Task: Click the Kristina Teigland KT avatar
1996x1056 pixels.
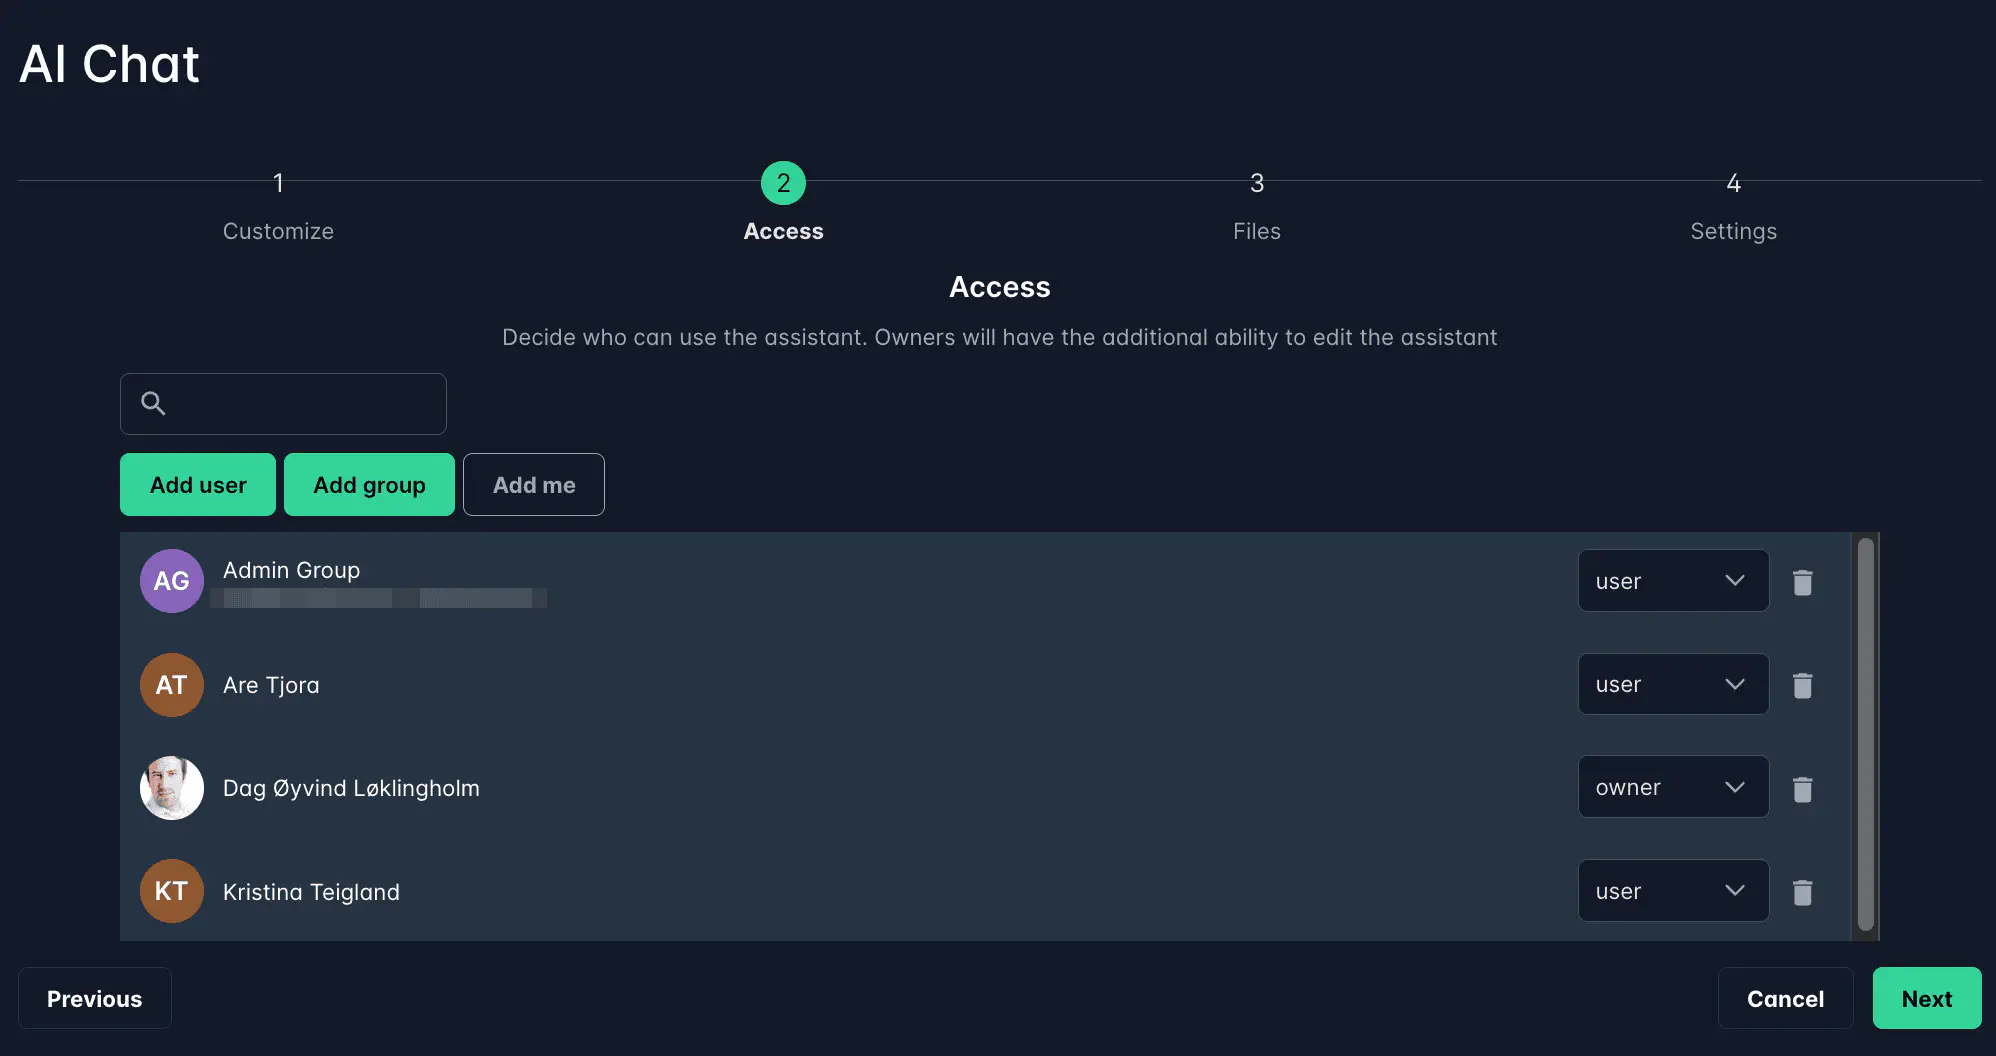Action: (172, 891)
